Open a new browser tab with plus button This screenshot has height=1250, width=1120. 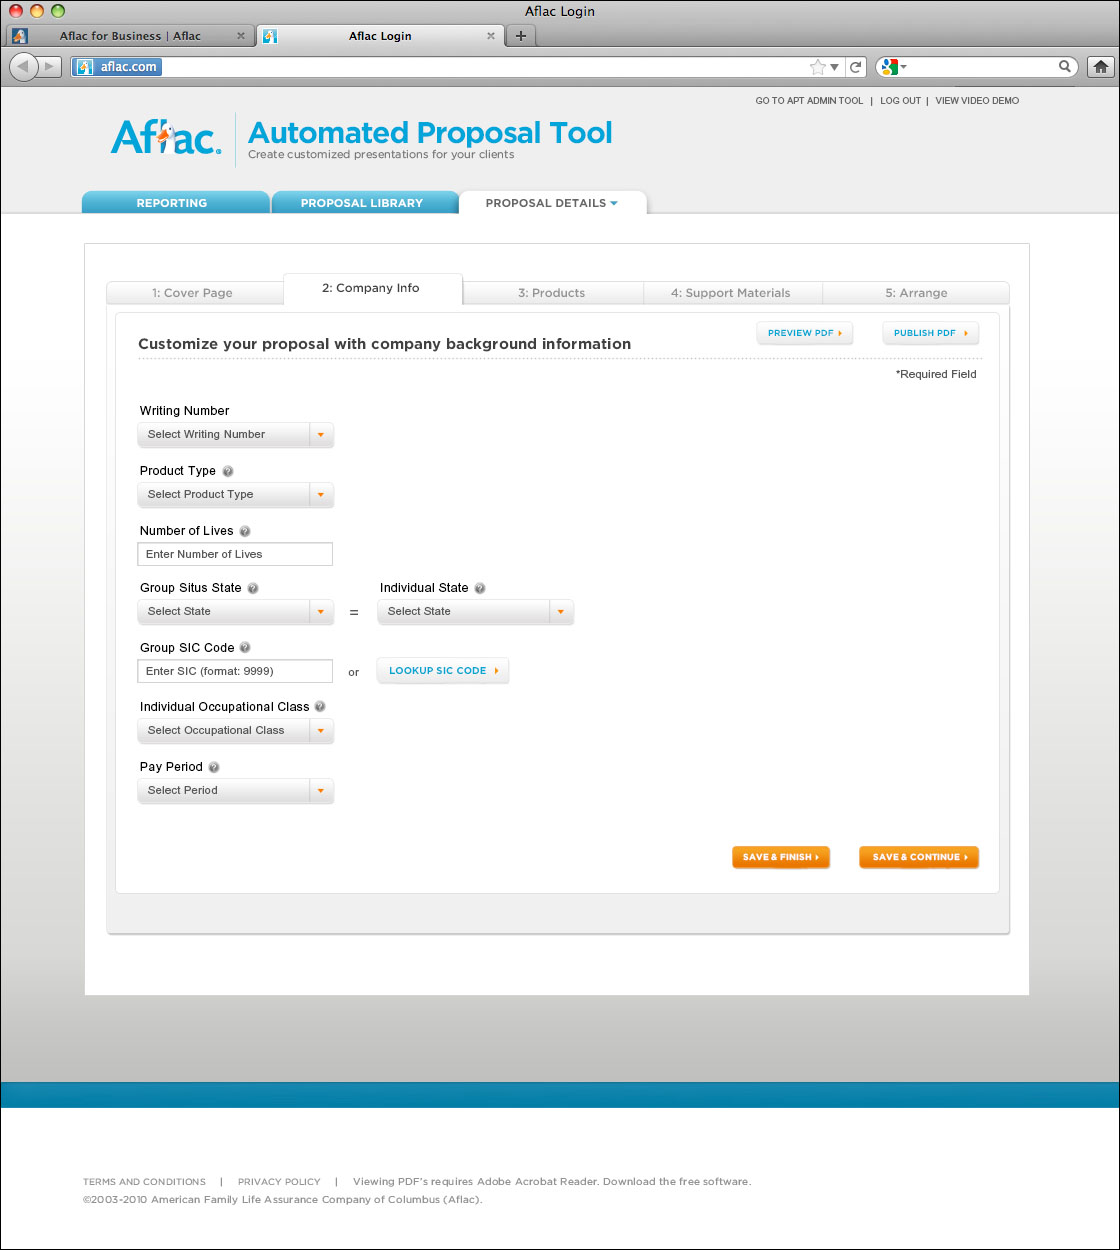click(520, 36)
